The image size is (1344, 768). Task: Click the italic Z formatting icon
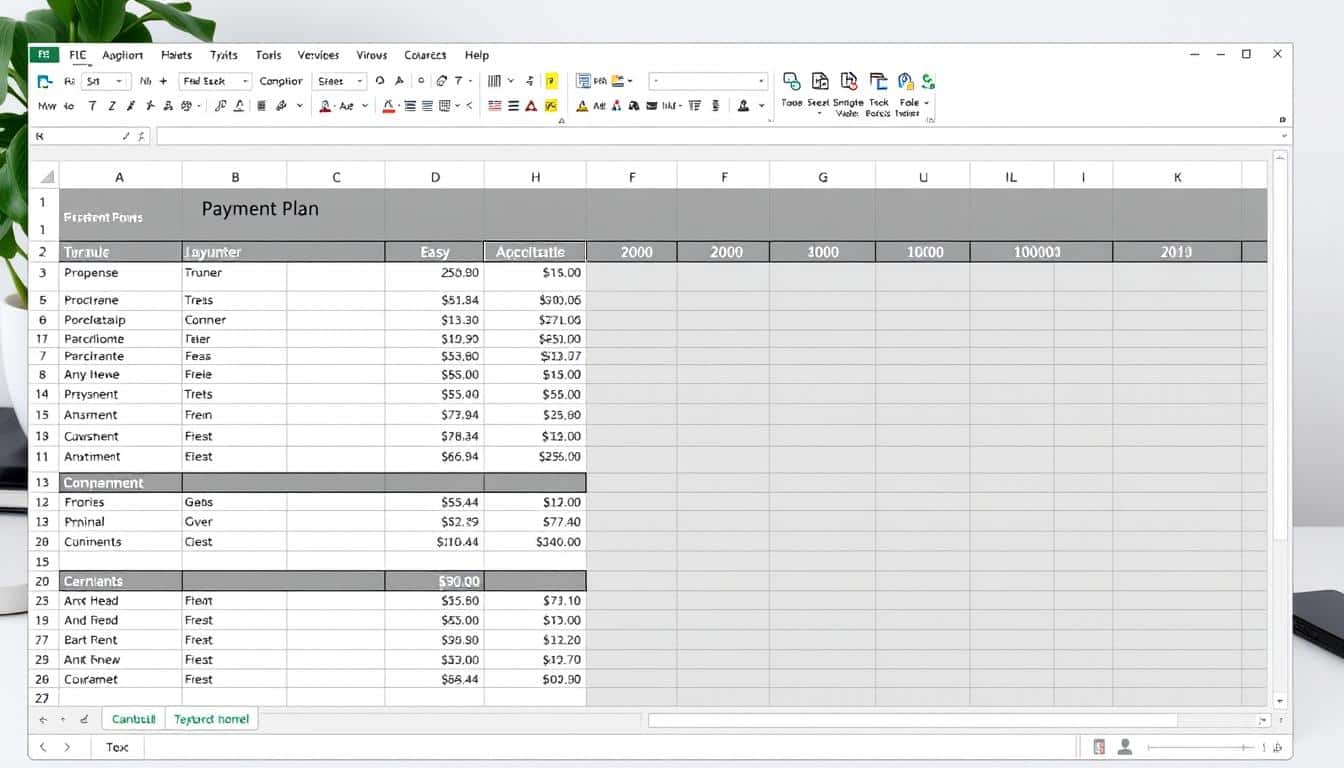(112, 105)
